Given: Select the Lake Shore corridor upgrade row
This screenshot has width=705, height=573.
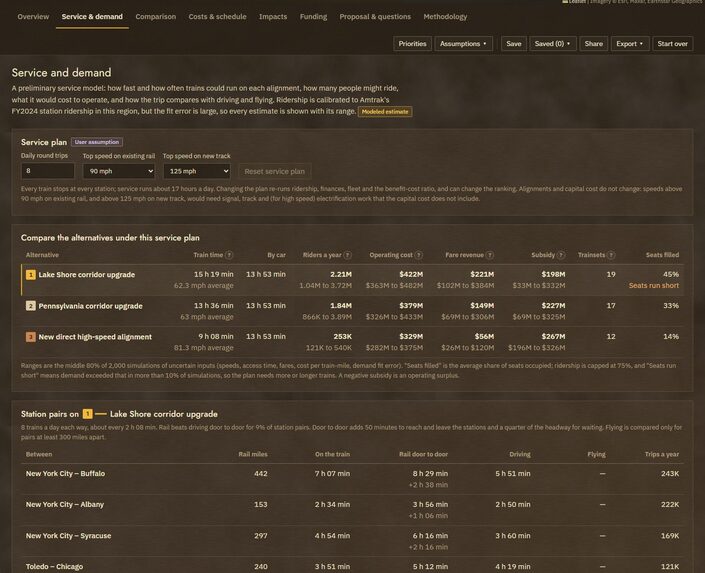Looking at the screenshot, I should (x=352, y=280).
